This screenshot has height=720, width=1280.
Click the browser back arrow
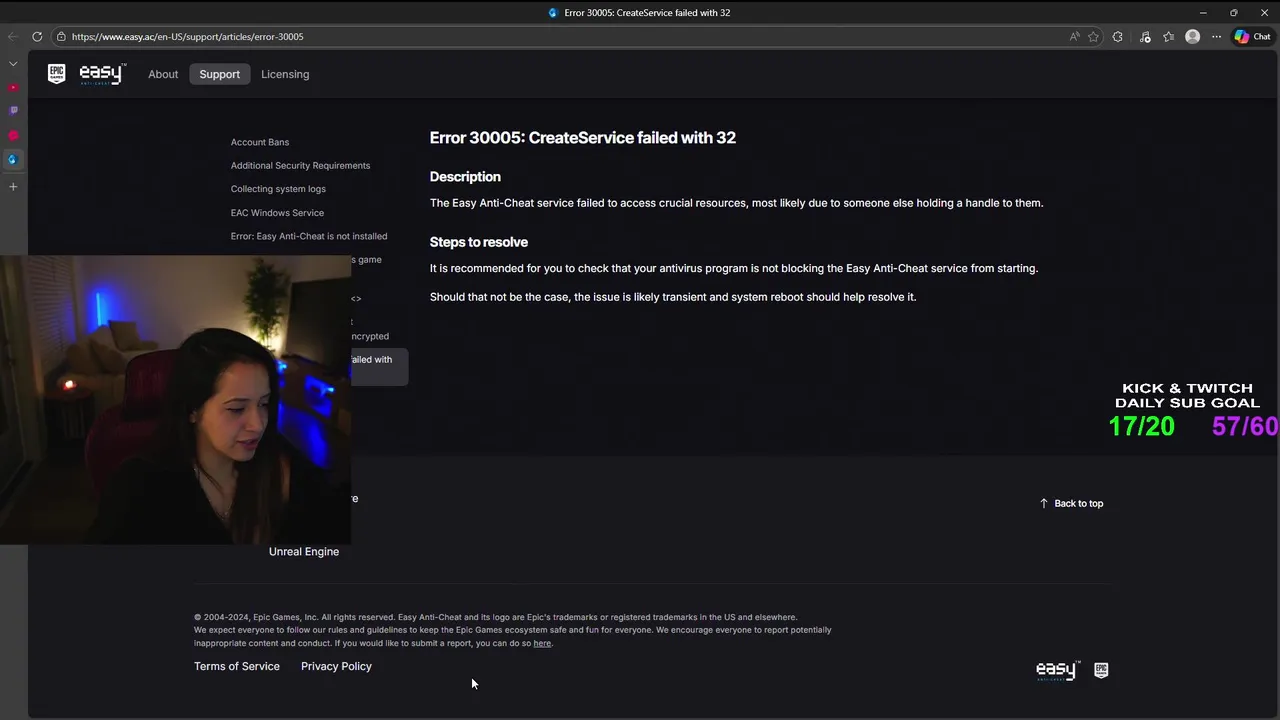pyautogui.click(x=13, y=37)
